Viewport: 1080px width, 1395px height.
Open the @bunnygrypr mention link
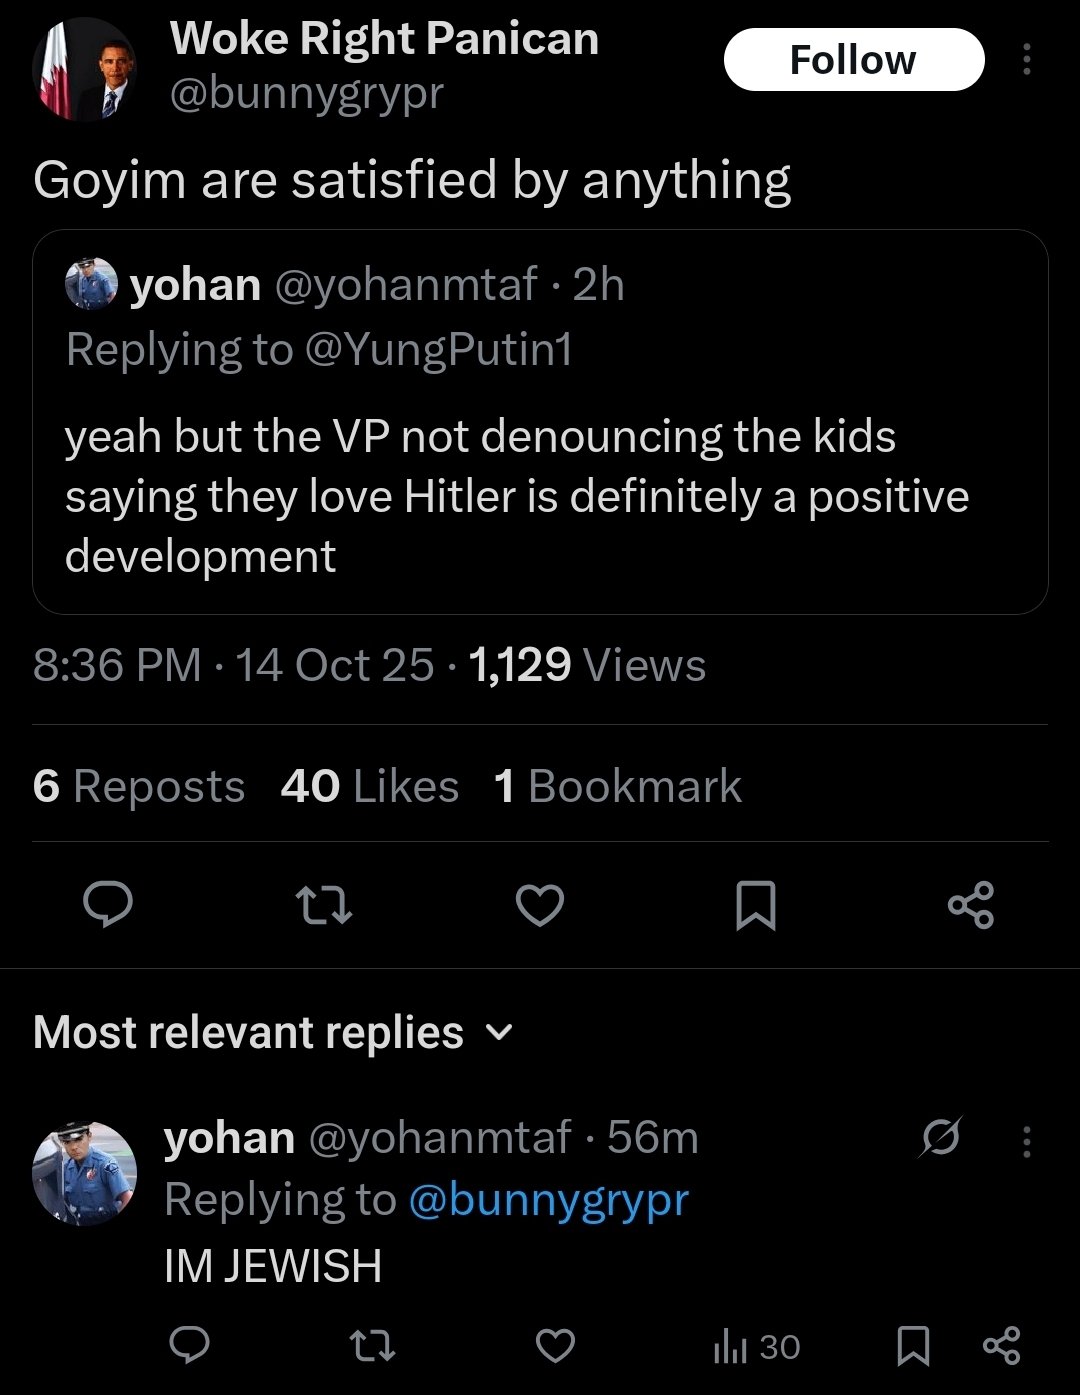(549, 1199)
